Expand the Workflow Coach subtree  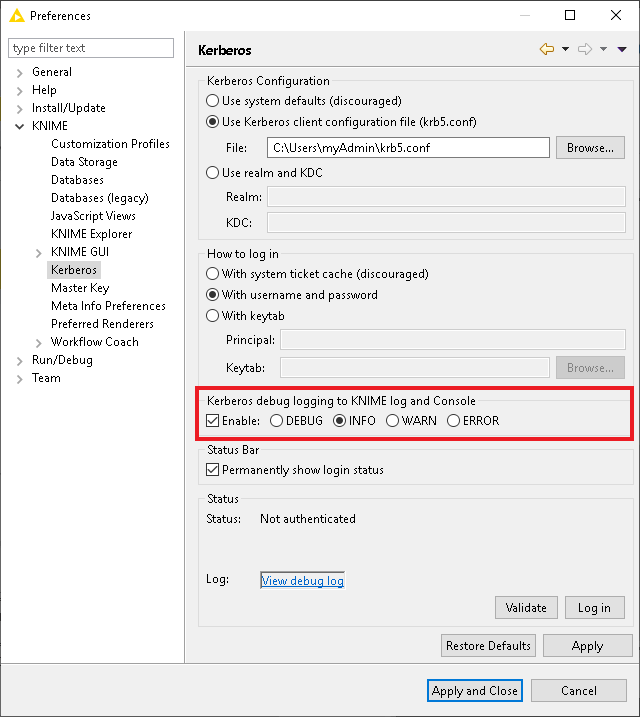(38, 343)
